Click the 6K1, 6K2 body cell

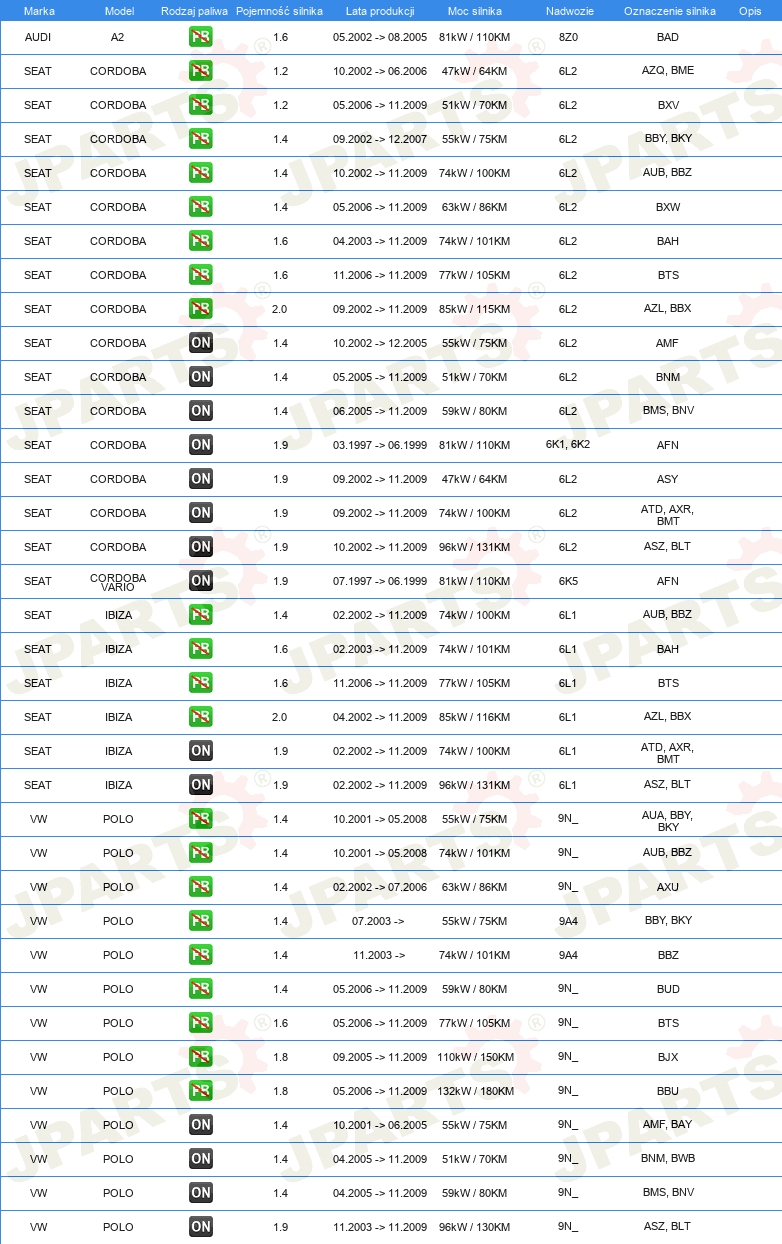coord(568,444)
